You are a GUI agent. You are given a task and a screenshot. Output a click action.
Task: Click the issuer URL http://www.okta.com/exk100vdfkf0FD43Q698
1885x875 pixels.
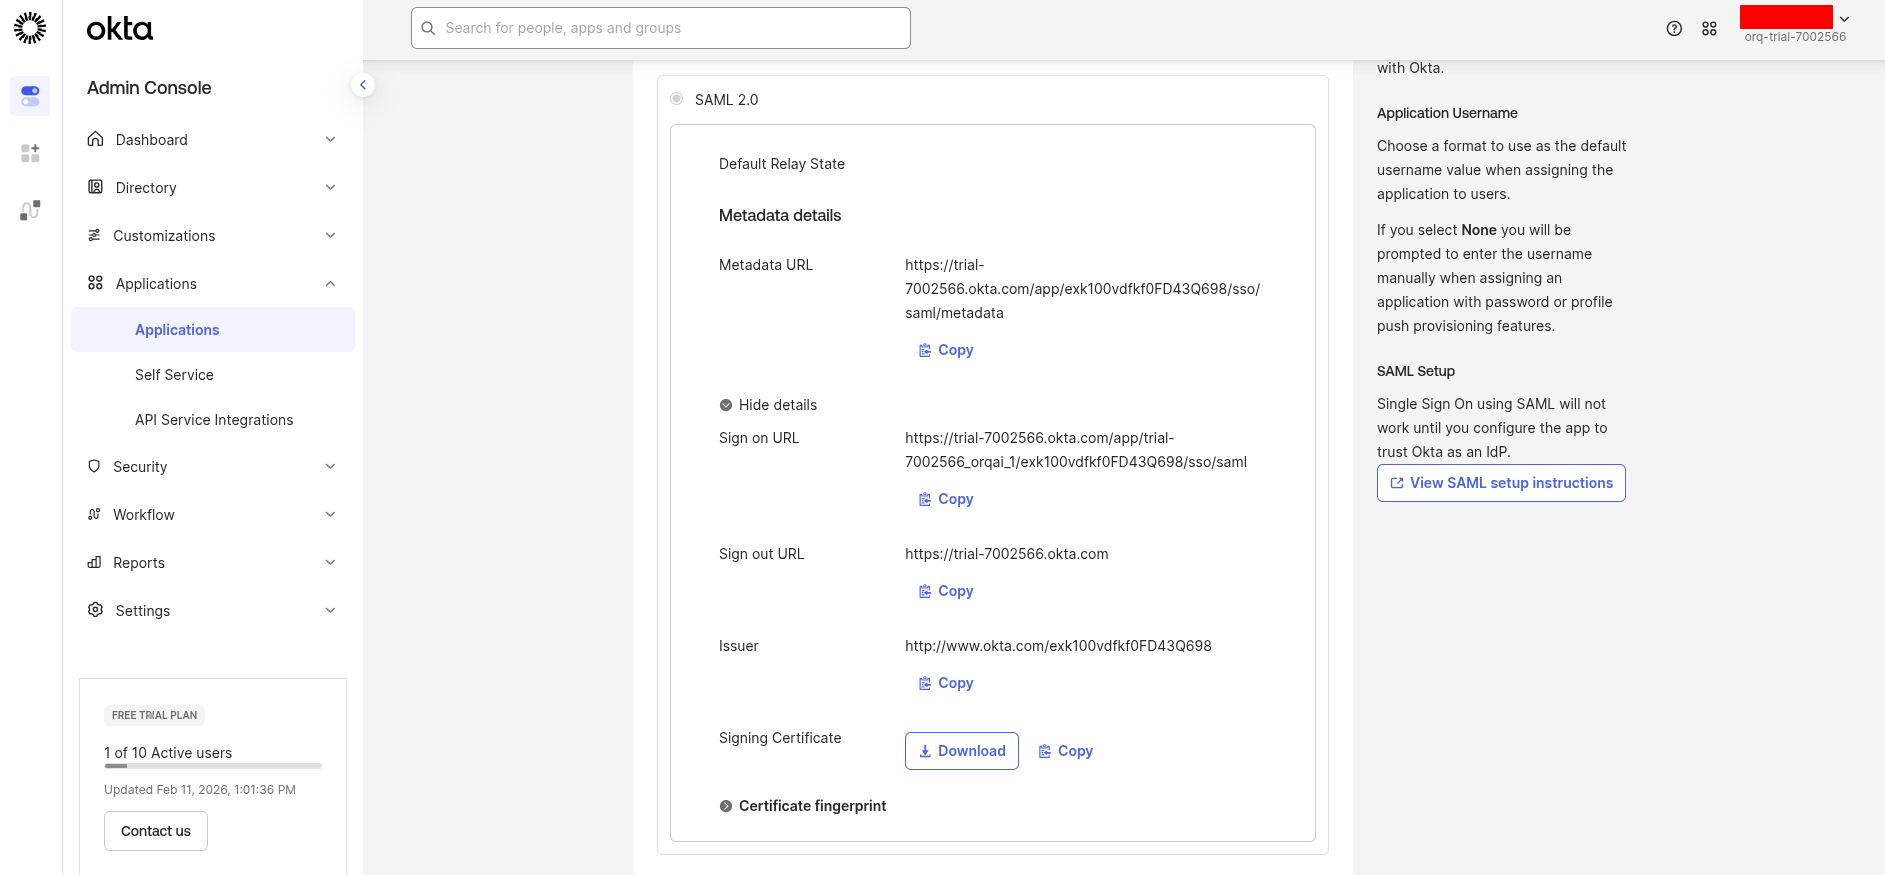[1058, 646]
